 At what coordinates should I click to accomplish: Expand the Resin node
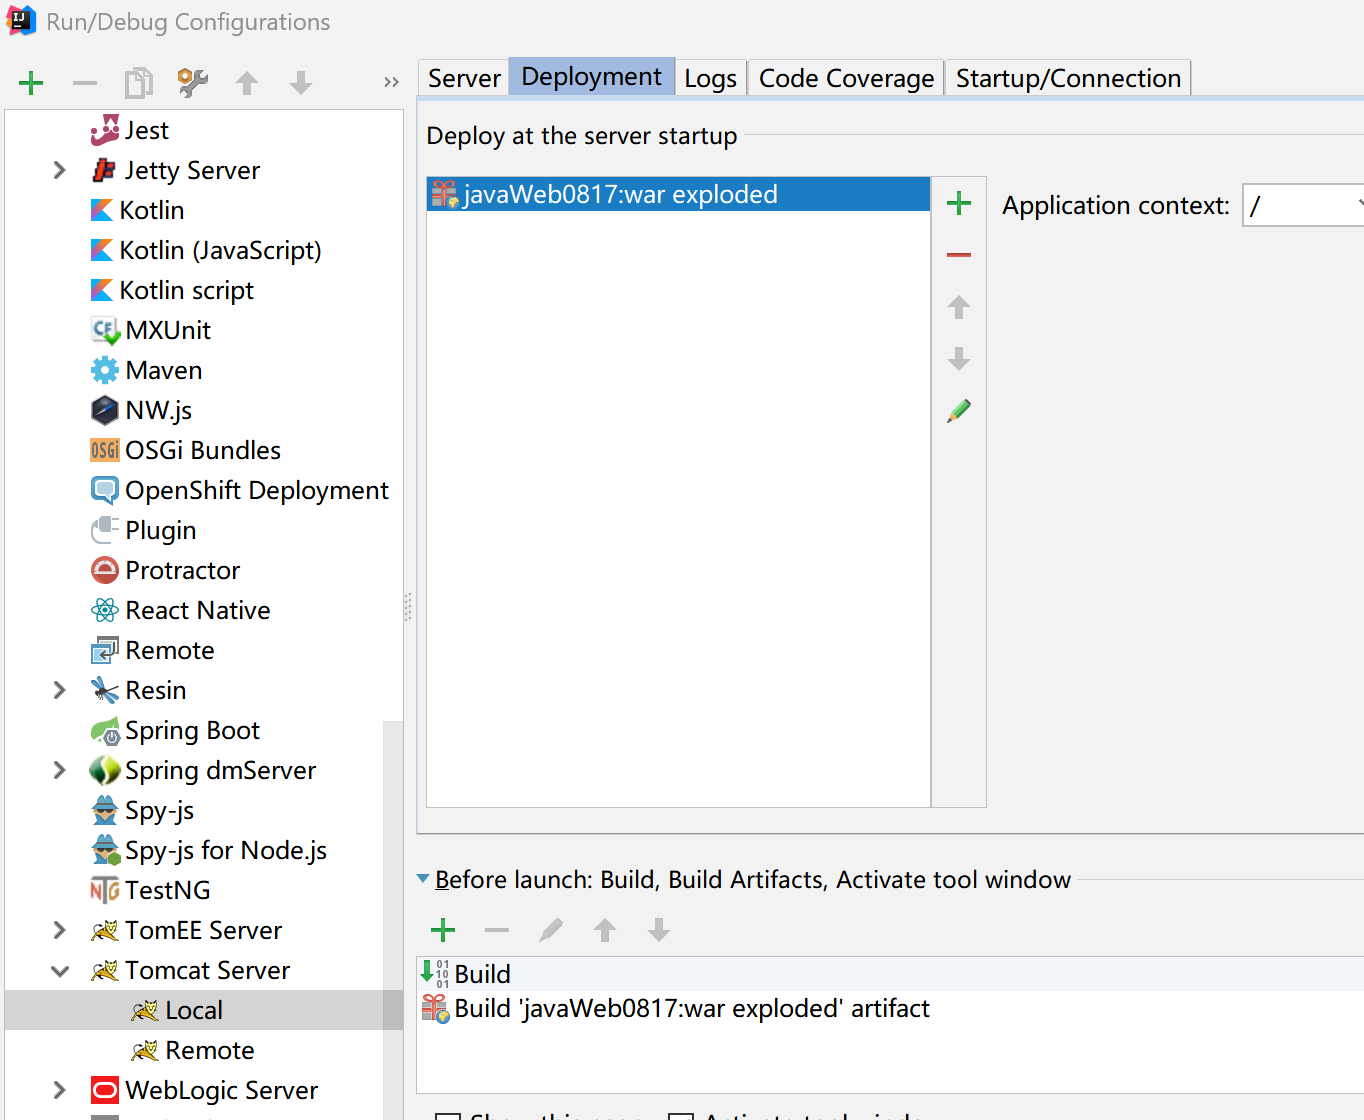point(59,690)
